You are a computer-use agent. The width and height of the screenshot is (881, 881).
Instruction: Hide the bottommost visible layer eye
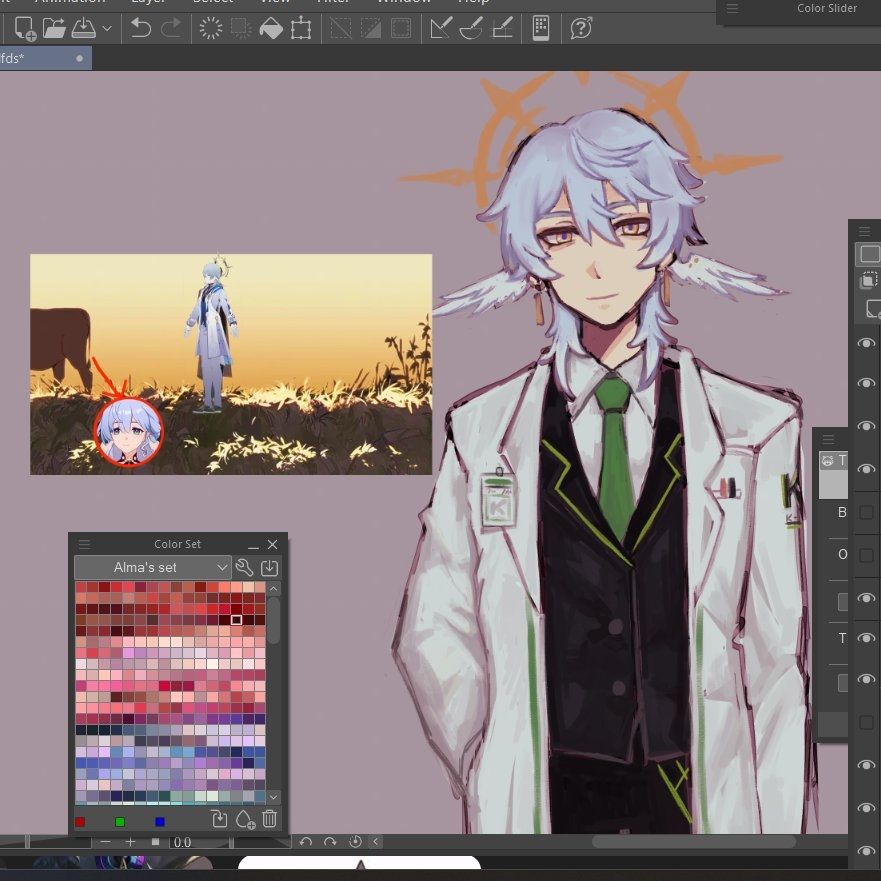pyautogui.click(x=866, y=850)
